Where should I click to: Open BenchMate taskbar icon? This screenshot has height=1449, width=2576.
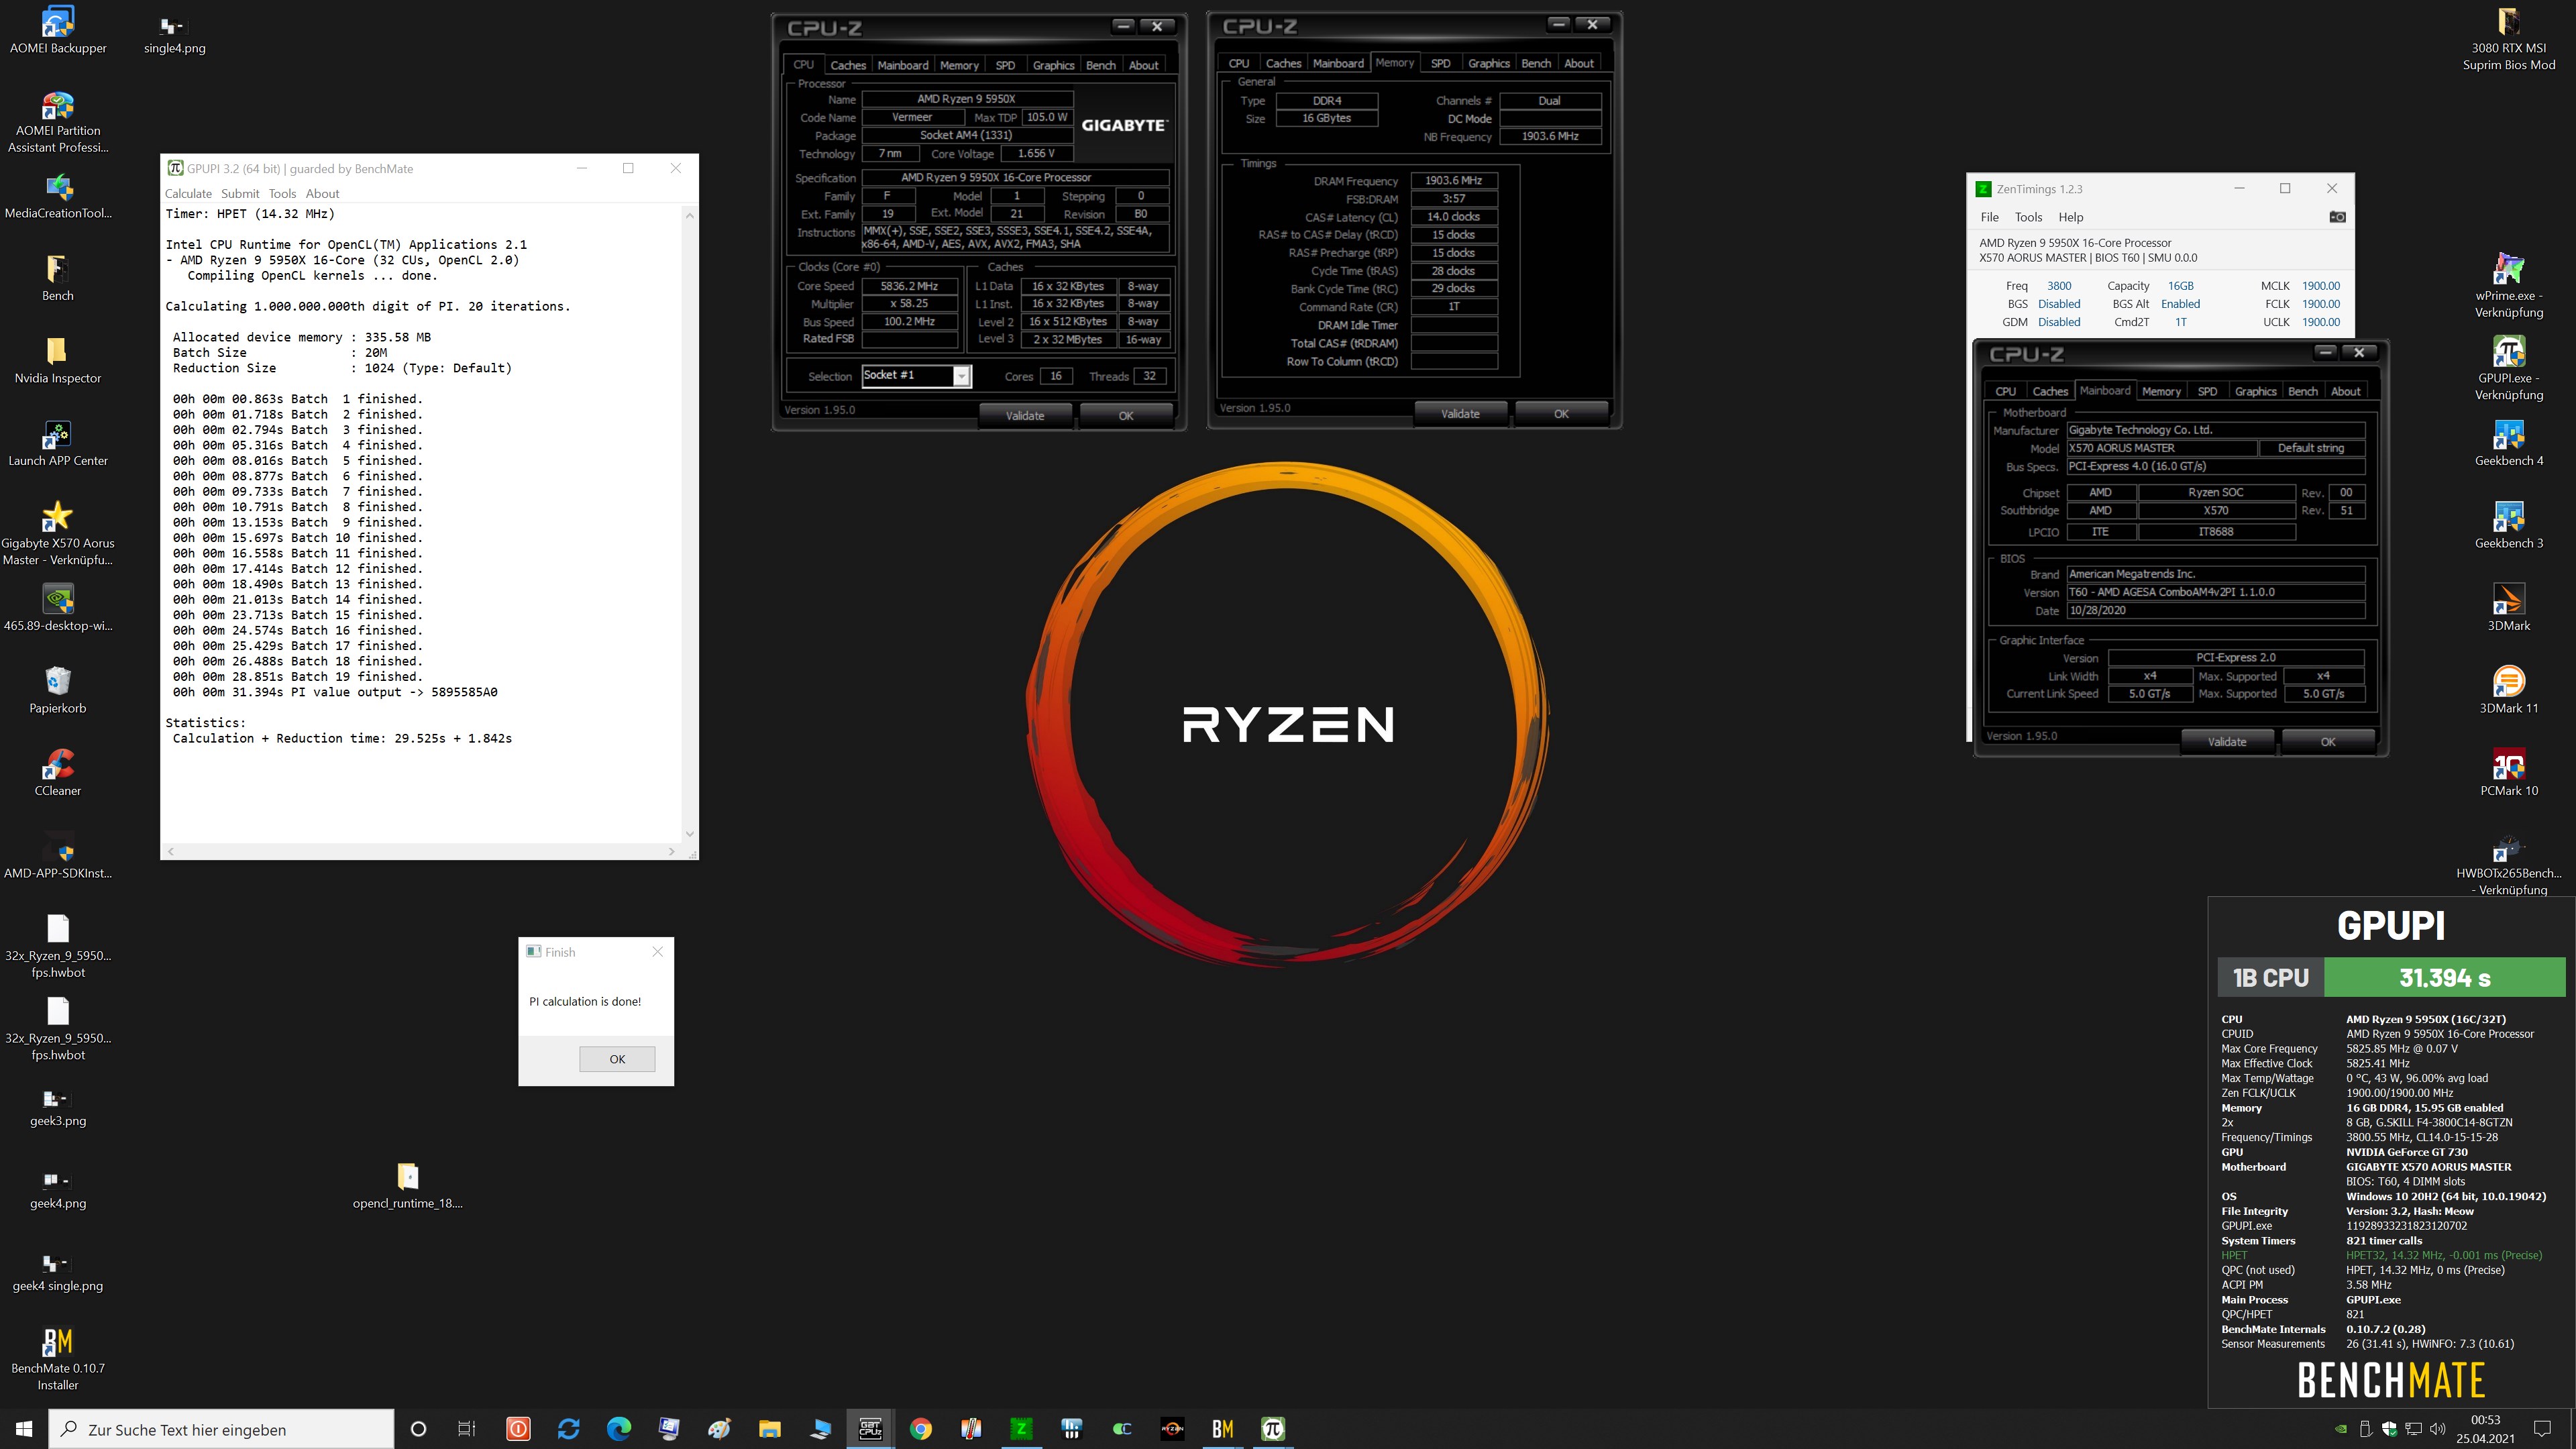pyautogui.click(x=1222, y=1428)
